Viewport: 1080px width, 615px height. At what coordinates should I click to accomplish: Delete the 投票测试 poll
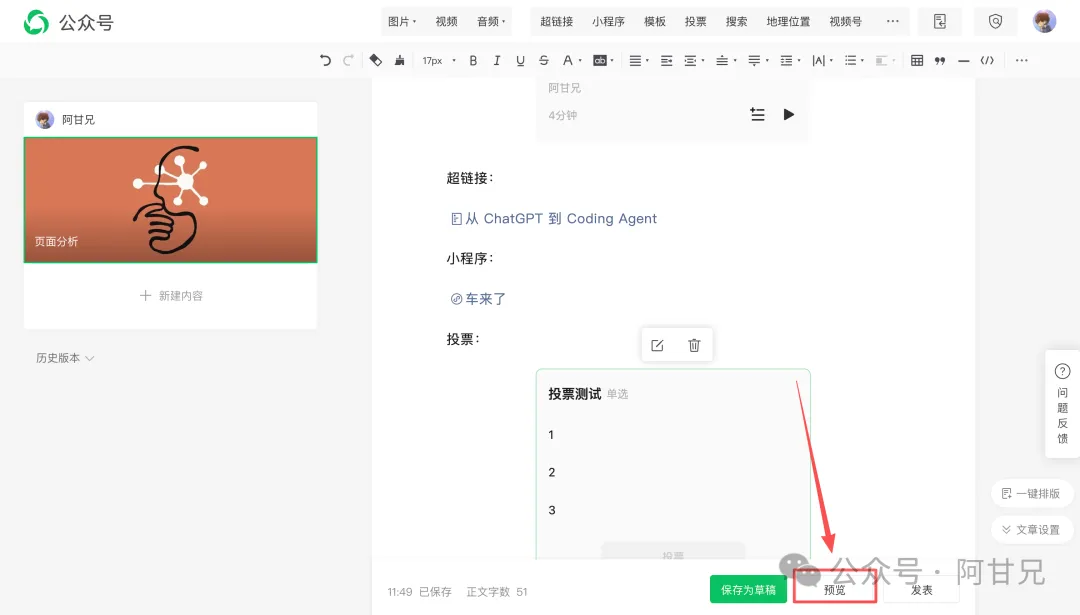click(694, 345)
